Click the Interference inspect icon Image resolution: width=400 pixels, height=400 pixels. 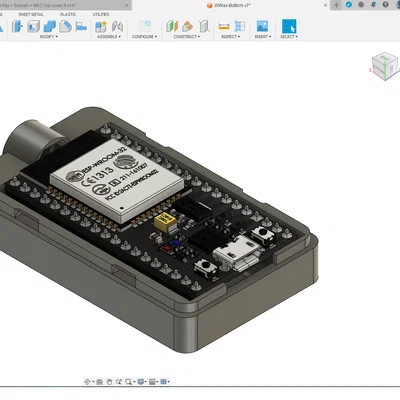click(240, 26)
